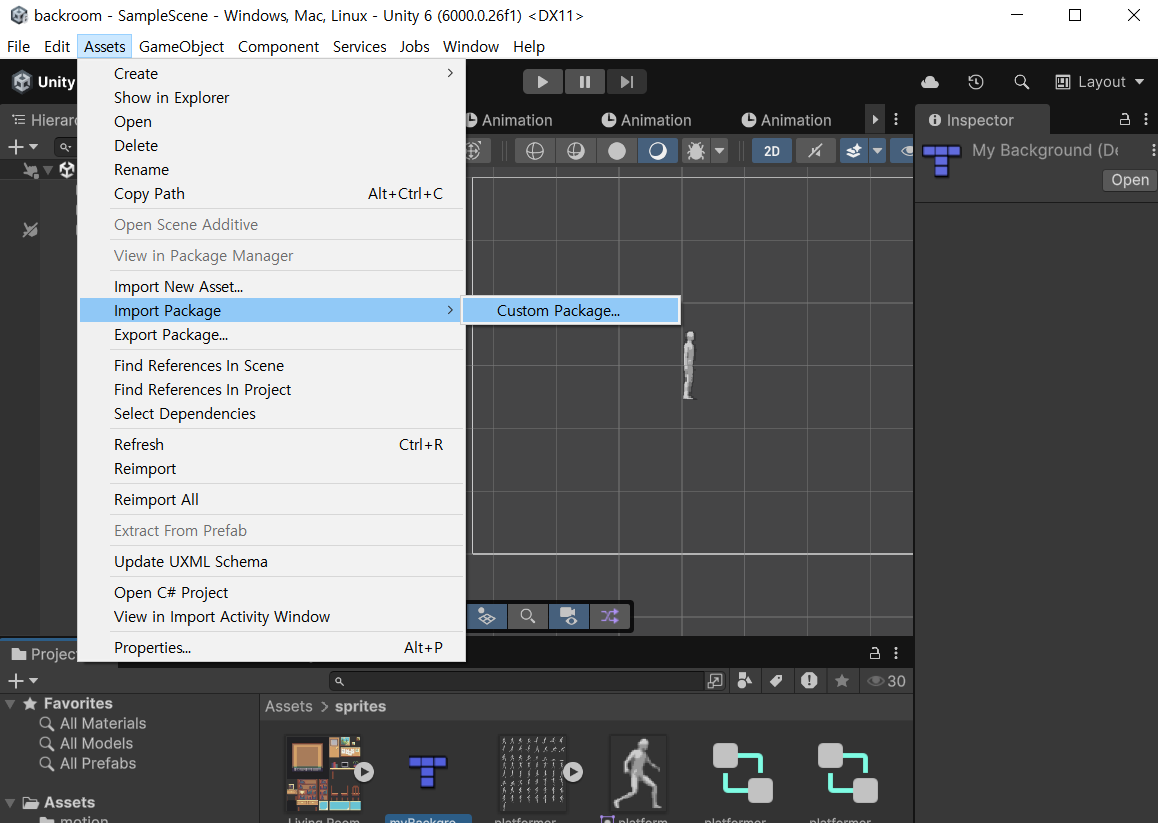Click Import New Asset... menu item
Viewport: 1158px width, 823px height.
[x=272, y=287]
